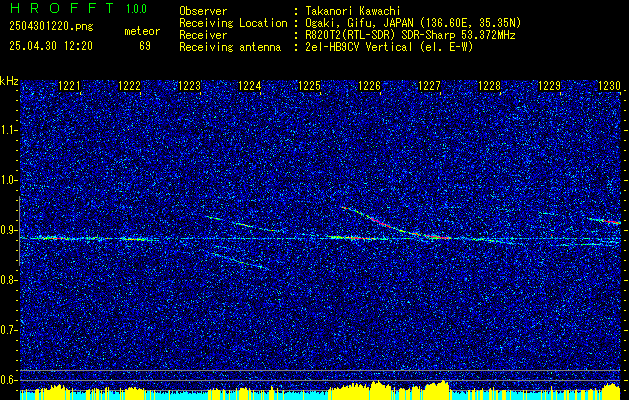Click time marker 1221
The height and width of the screenshot is (400, 629).
pyautogui.click(x=69, y=86)
